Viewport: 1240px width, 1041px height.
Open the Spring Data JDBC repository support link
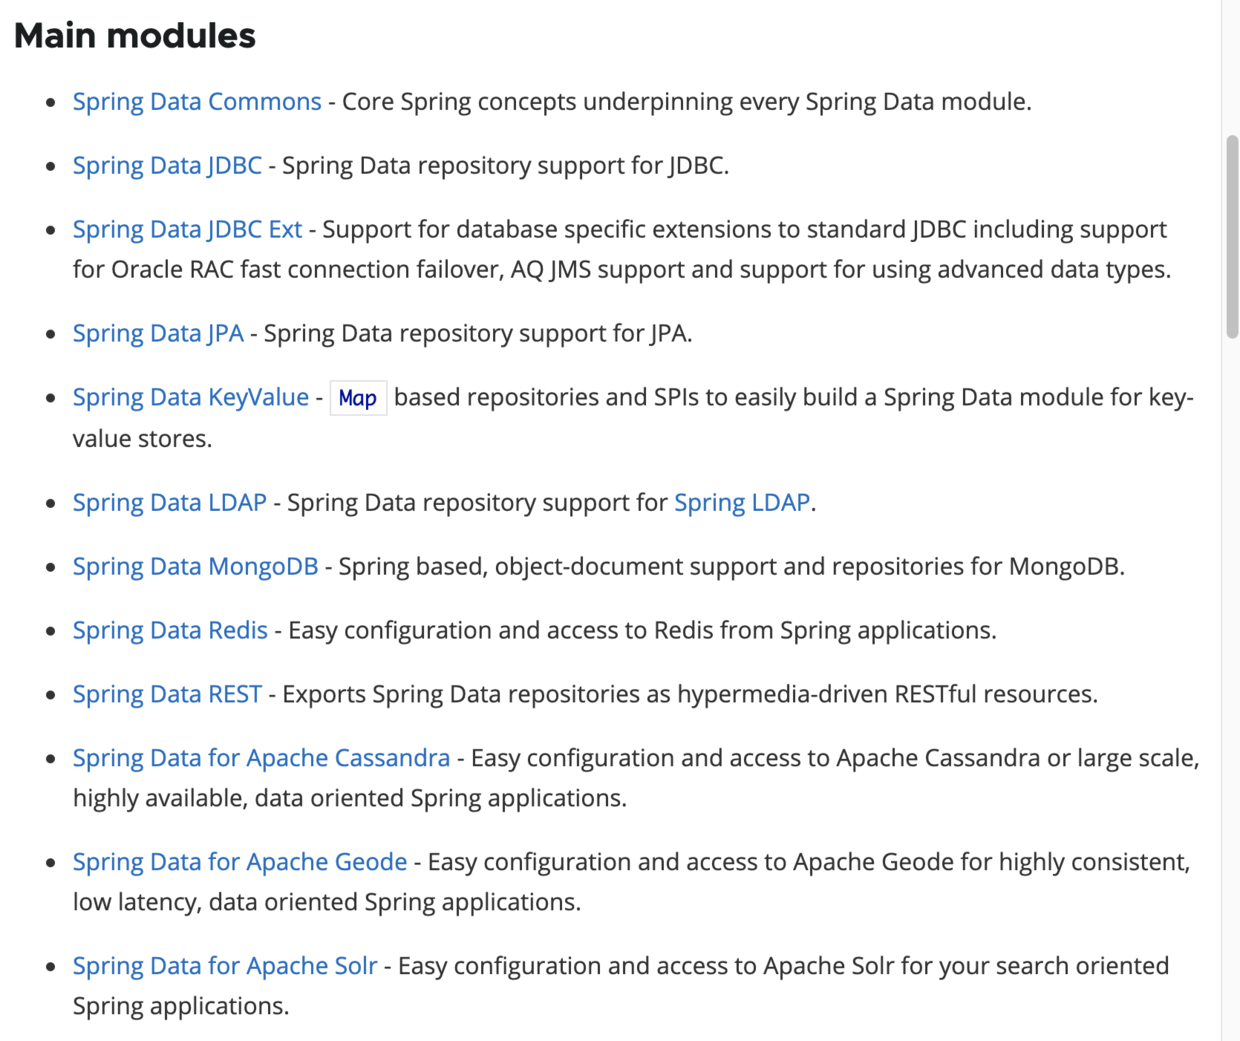[x=167, y=166]
